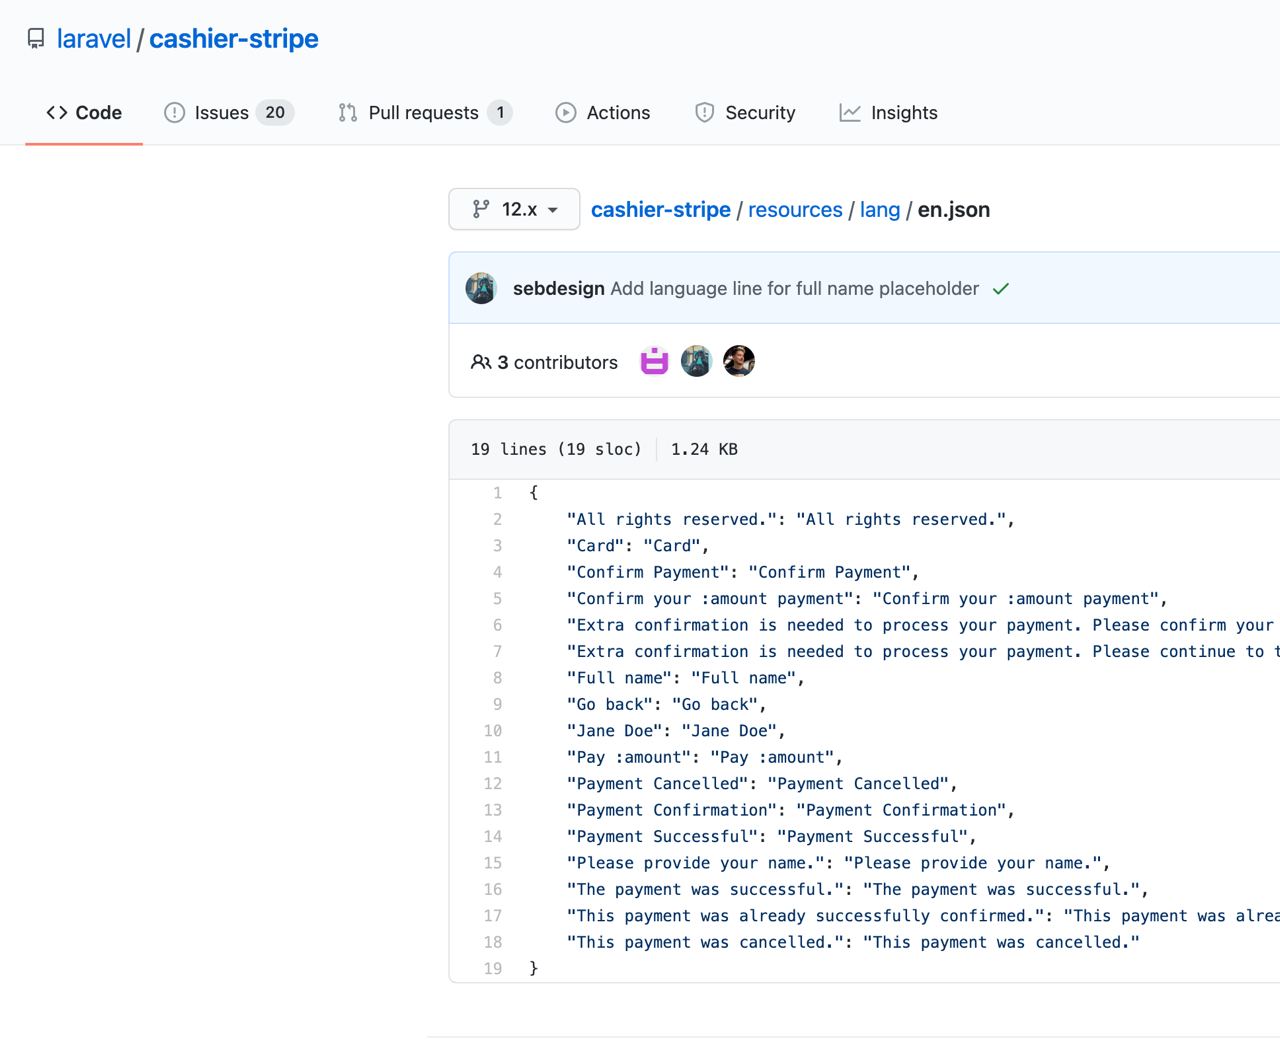Viewport: 1280px width, 1051px height.
Task: Click the "Payment Successful" code line
Action: 772,836
